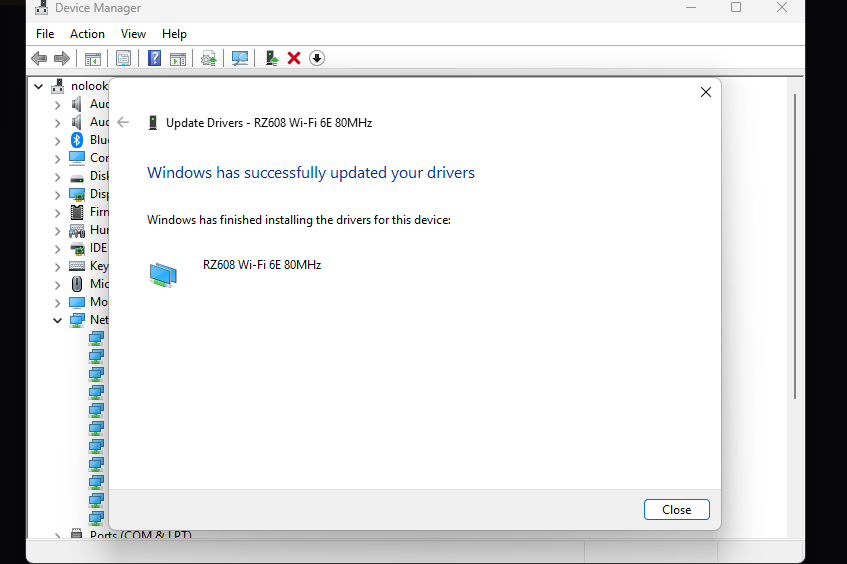Expand the Computer category

57,159
